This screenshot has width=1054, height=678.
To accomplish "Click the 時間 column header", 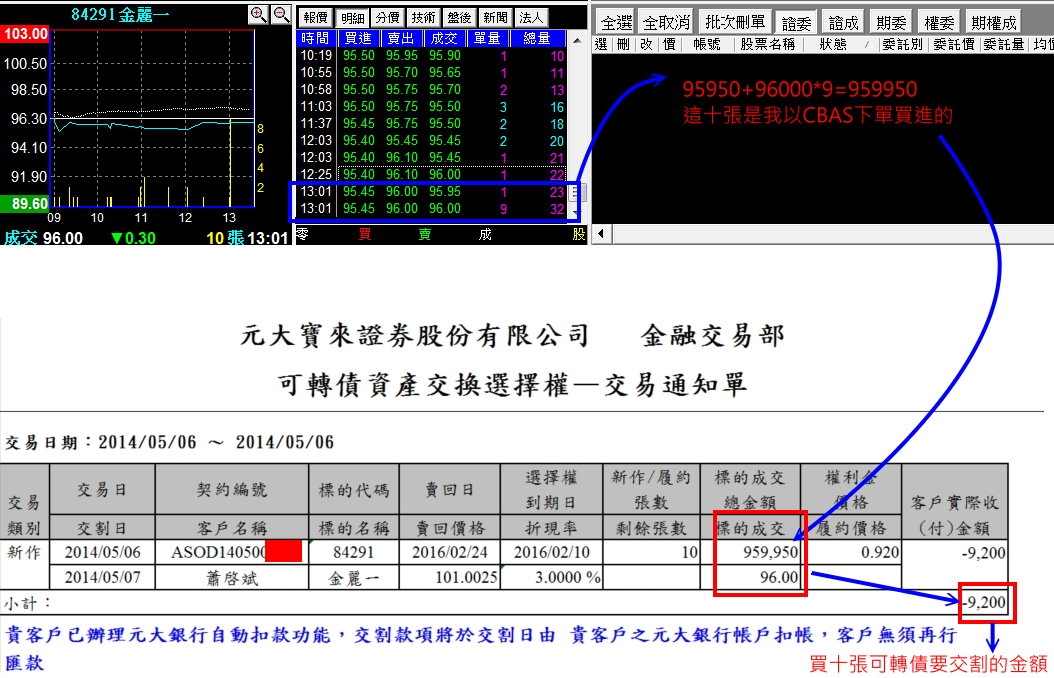I will (316, 38).
